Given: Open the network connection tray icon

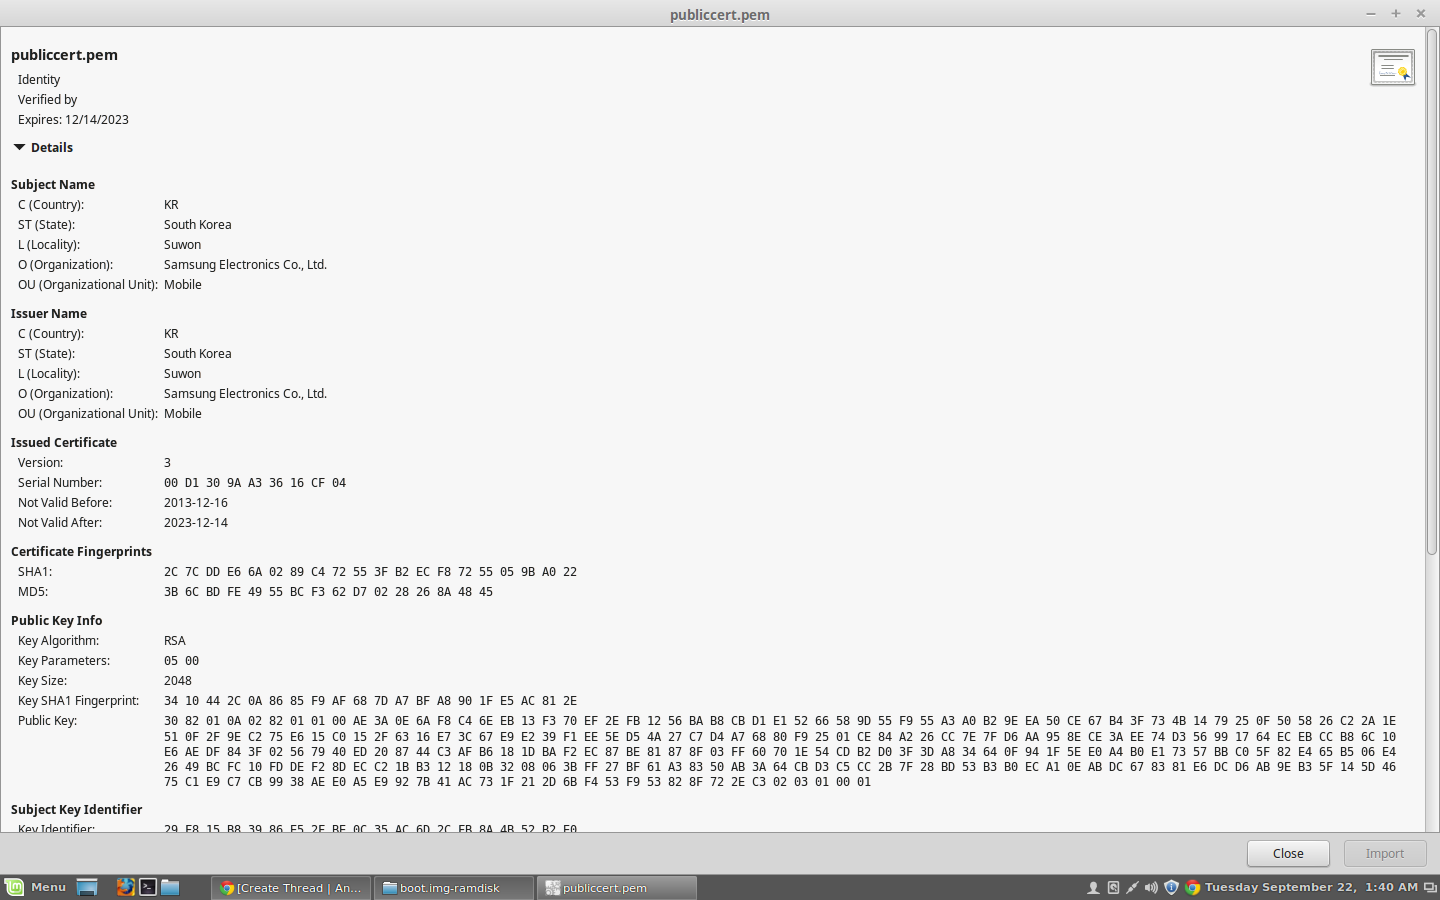Looking at the screenshot, I should (1132, 887).
